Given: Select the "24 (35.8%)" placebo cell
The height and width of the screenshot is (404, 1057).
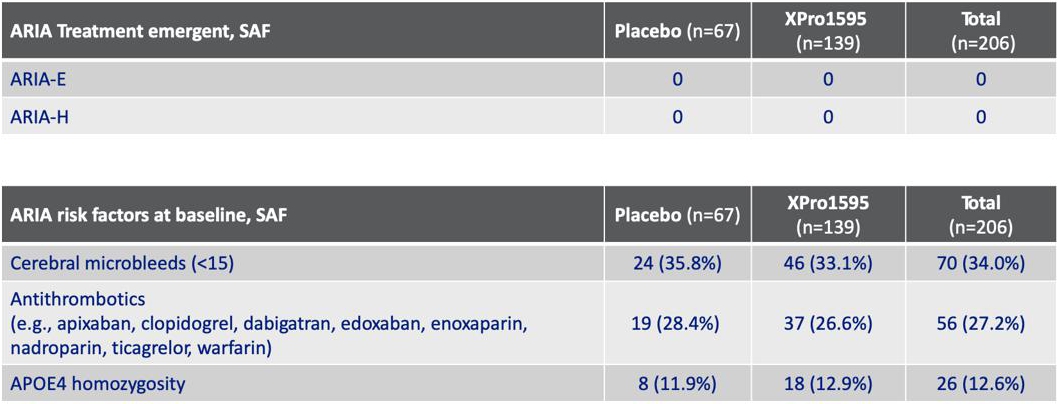Looking at the screenshot, I should pyautogui.click(x=677, y=264).
